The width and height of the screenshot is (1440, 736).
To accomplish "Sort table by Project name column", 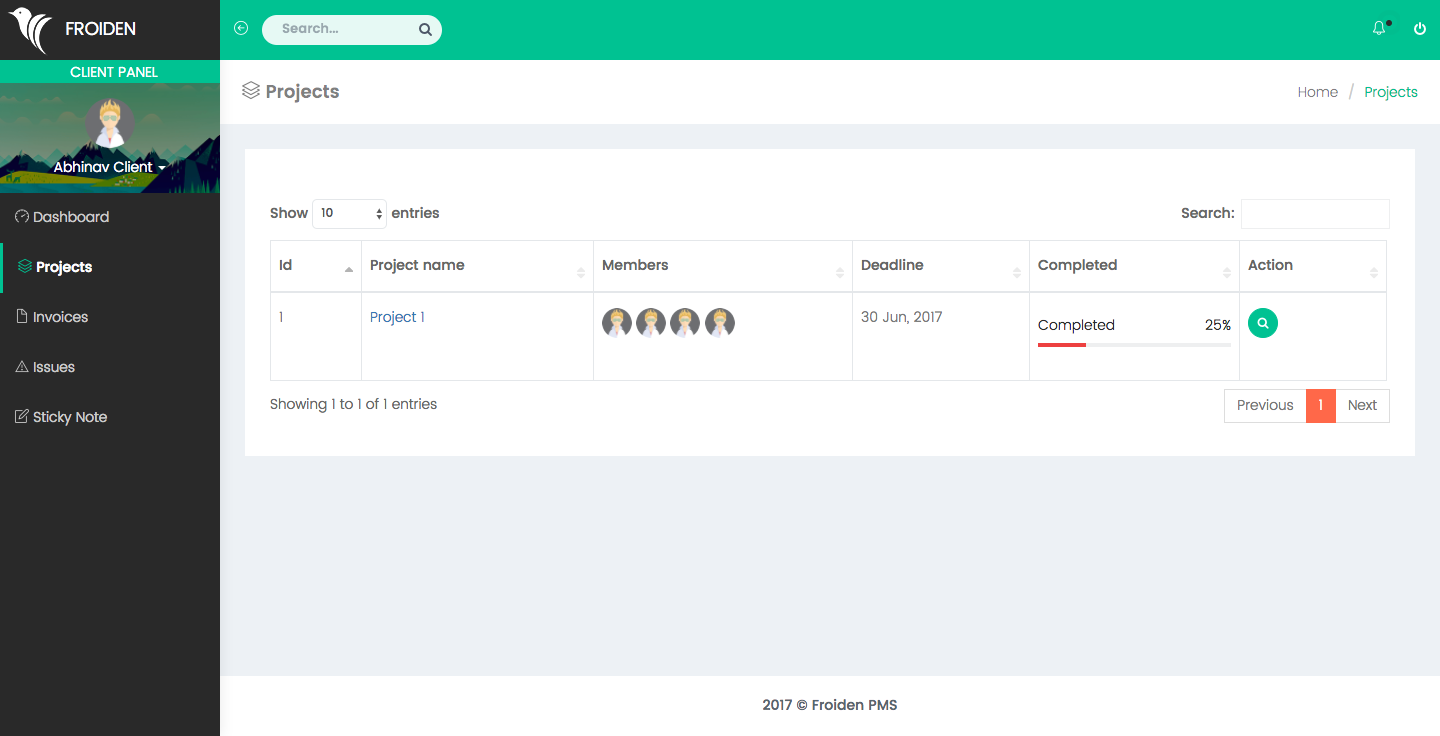I will click(x=476, y=266).
